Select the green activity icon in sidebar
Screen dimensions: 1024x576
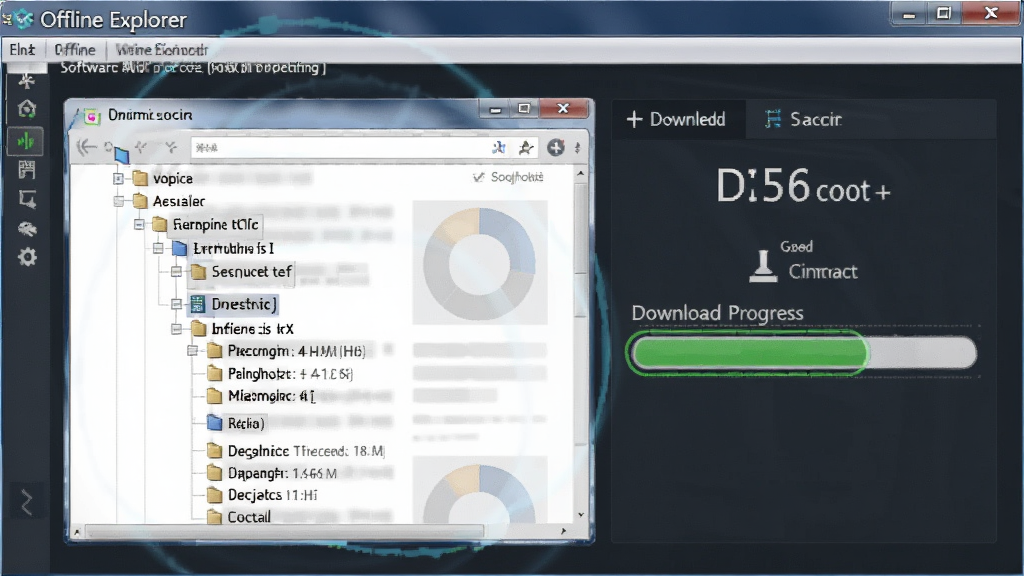[x=25, y=141]
